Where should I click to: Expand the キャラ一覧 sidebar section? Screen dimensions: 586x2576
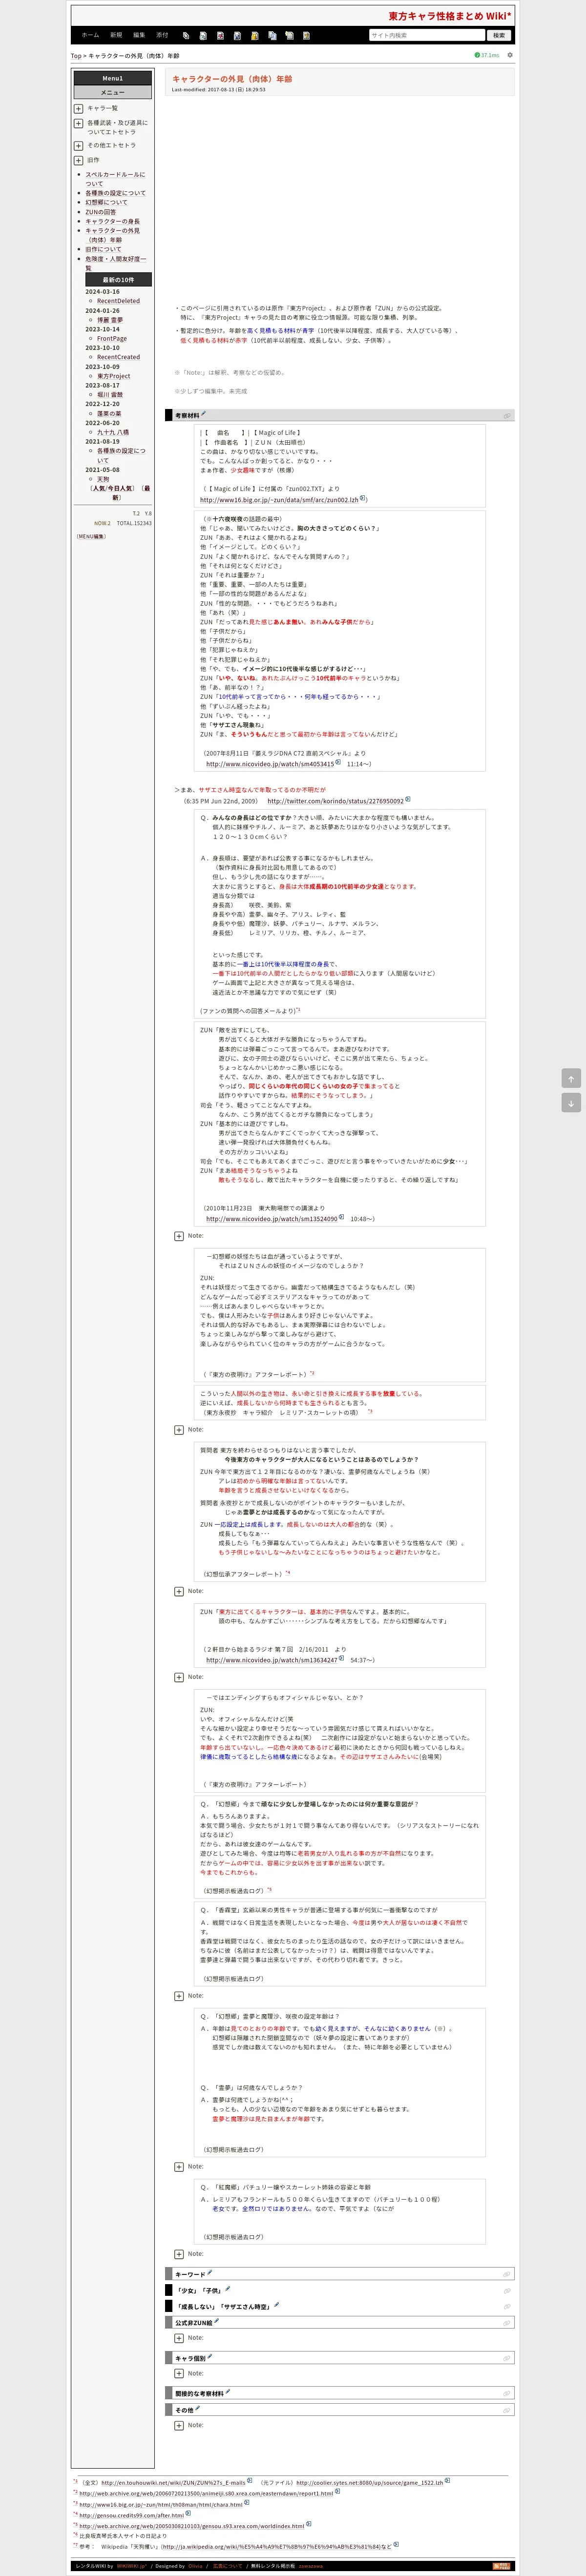(79, 108)
